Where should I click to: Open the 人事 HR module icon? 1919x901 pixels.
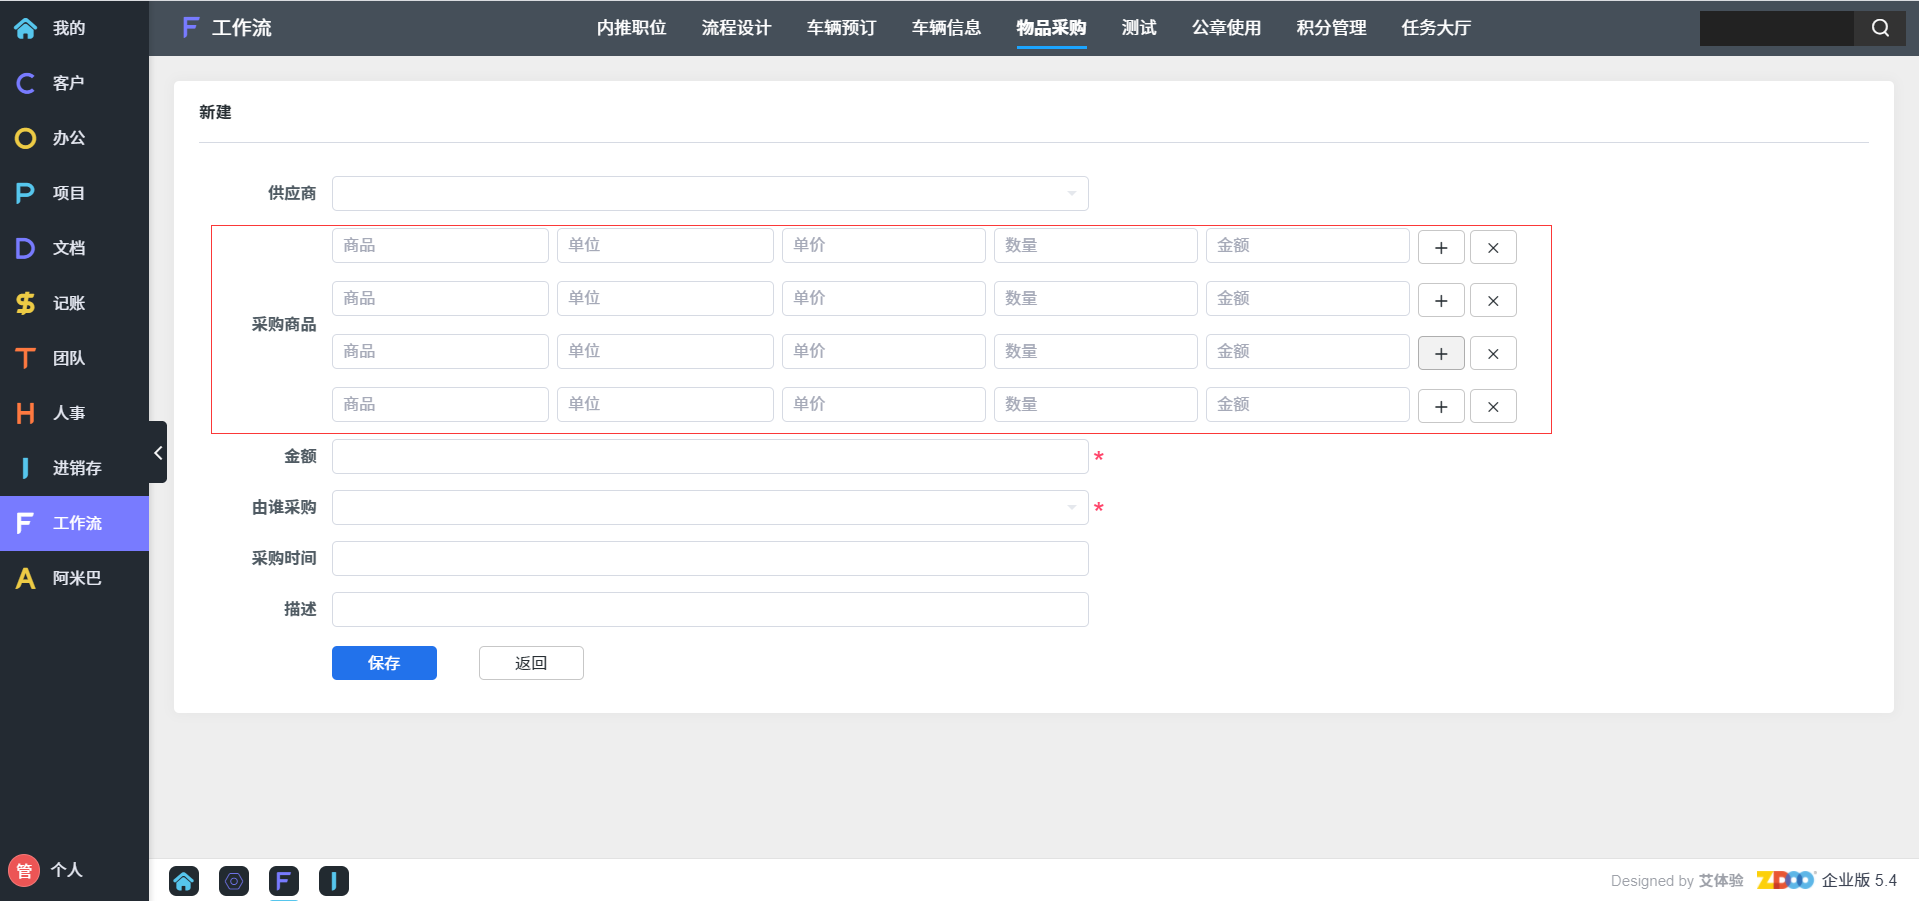point(26,413)
